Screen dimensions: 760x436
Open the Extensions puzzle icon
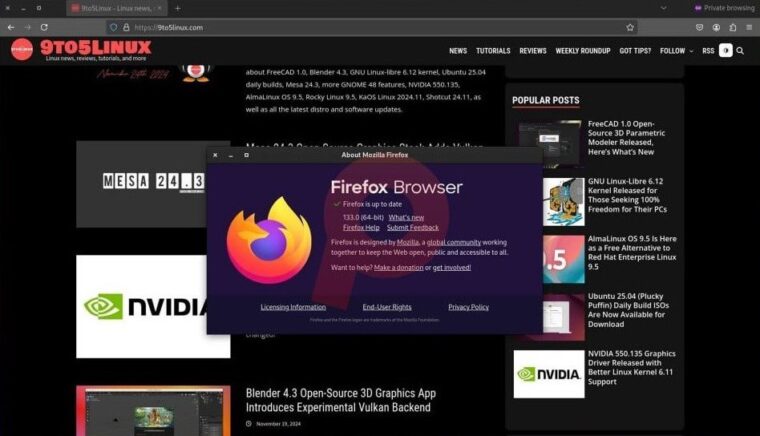pyautogui.click(x=733, y=28)
